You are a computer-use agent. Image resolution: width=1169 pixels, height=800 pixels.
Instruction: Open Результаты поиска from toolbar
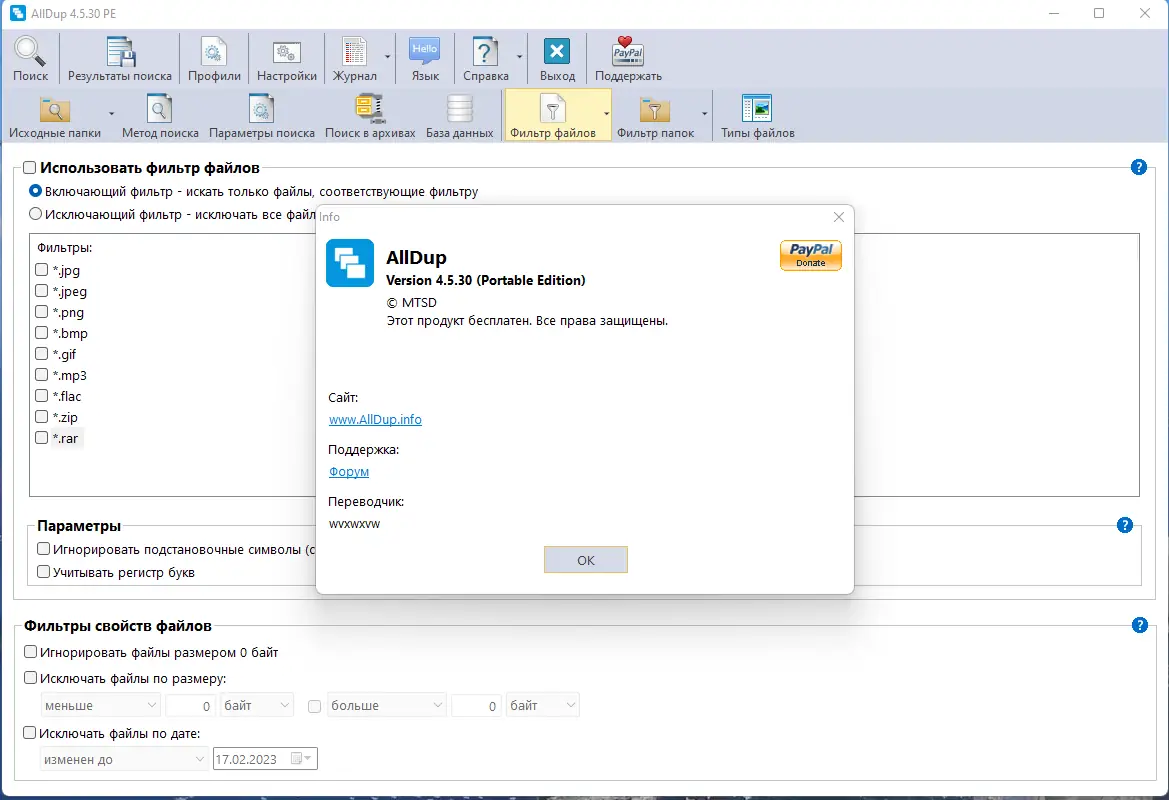pyautogui.click(x=119, y=58)
